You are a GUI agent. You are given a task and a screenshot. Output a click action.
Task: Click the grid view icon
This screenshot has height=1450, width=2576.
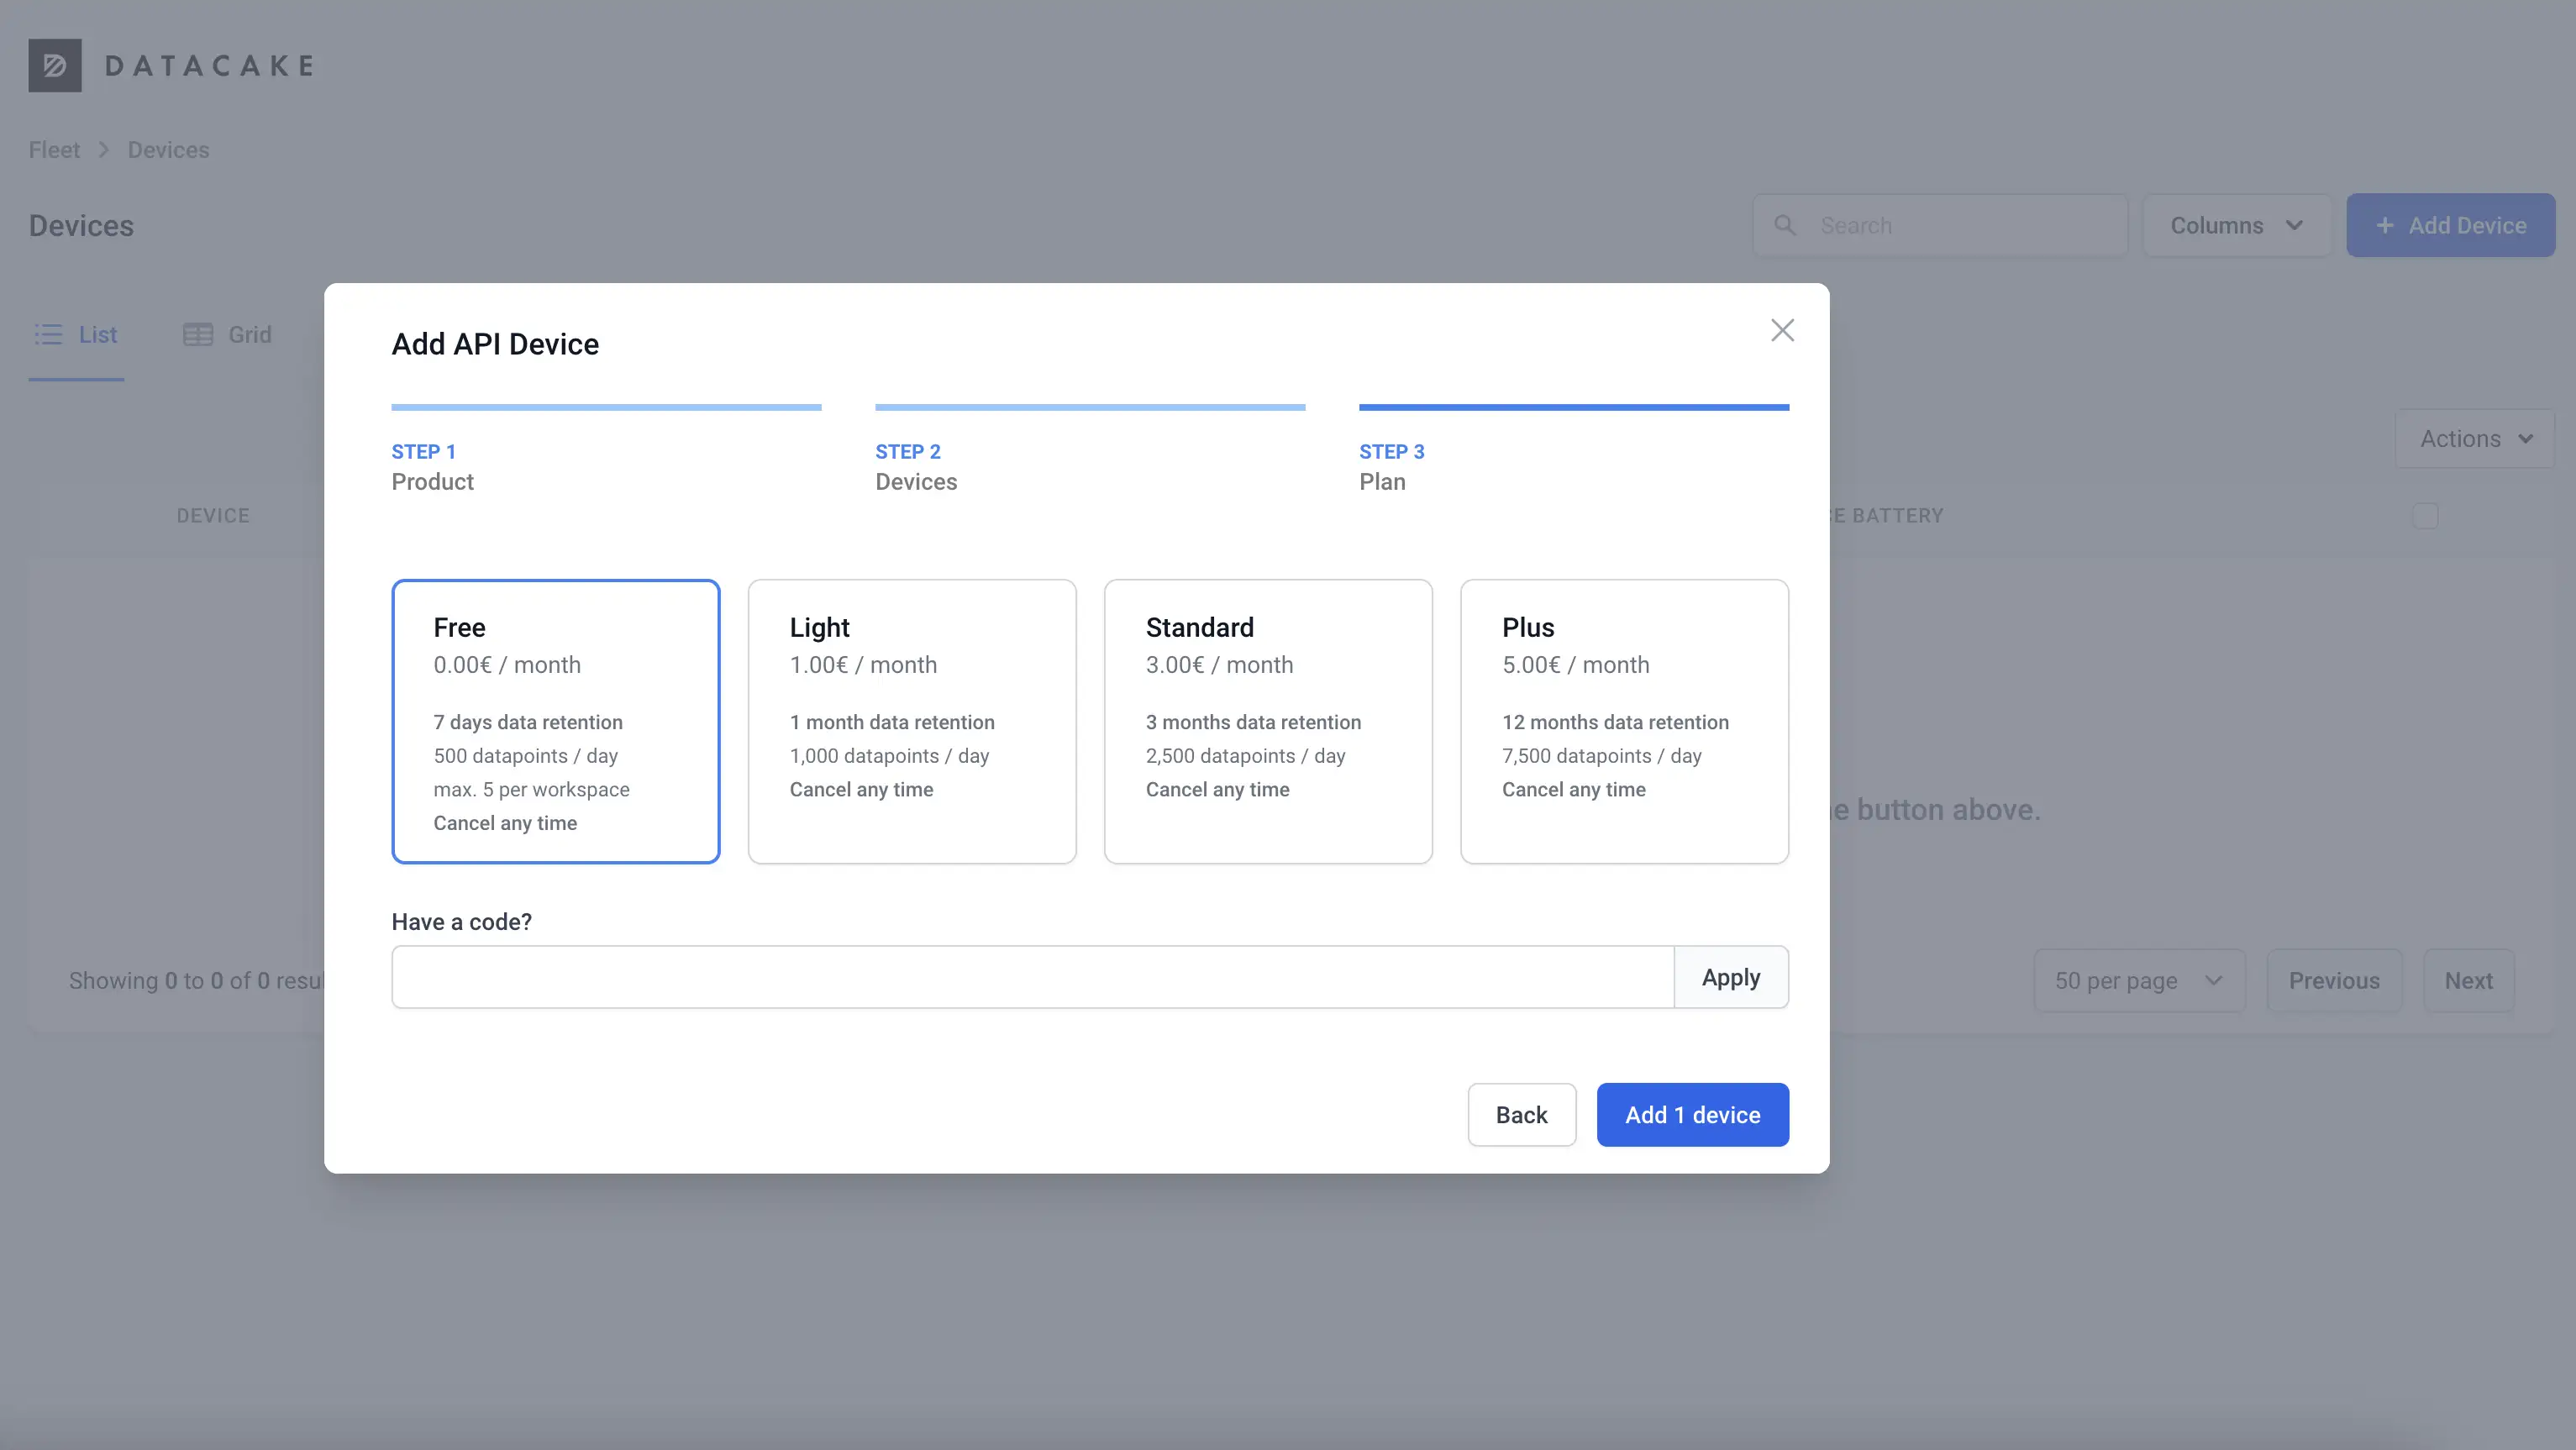pyautogui.click(x=198, y=334)
